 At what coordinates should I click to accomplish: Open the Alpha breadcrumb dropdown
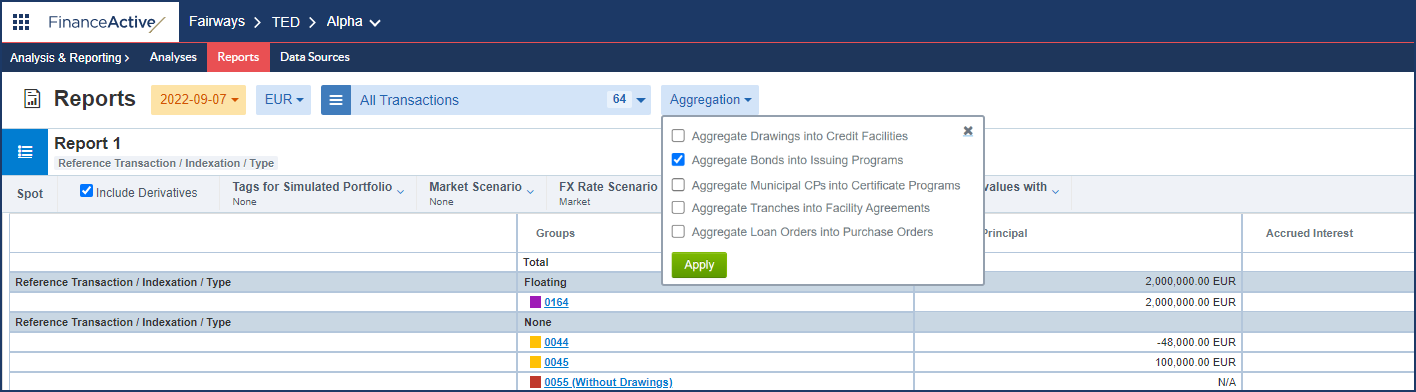(x=354, y=21)
